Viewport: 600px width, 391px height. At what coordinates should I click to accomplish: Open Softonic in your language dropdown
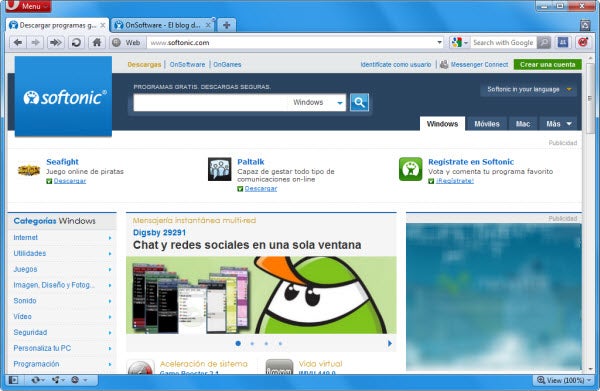[529, 90]
